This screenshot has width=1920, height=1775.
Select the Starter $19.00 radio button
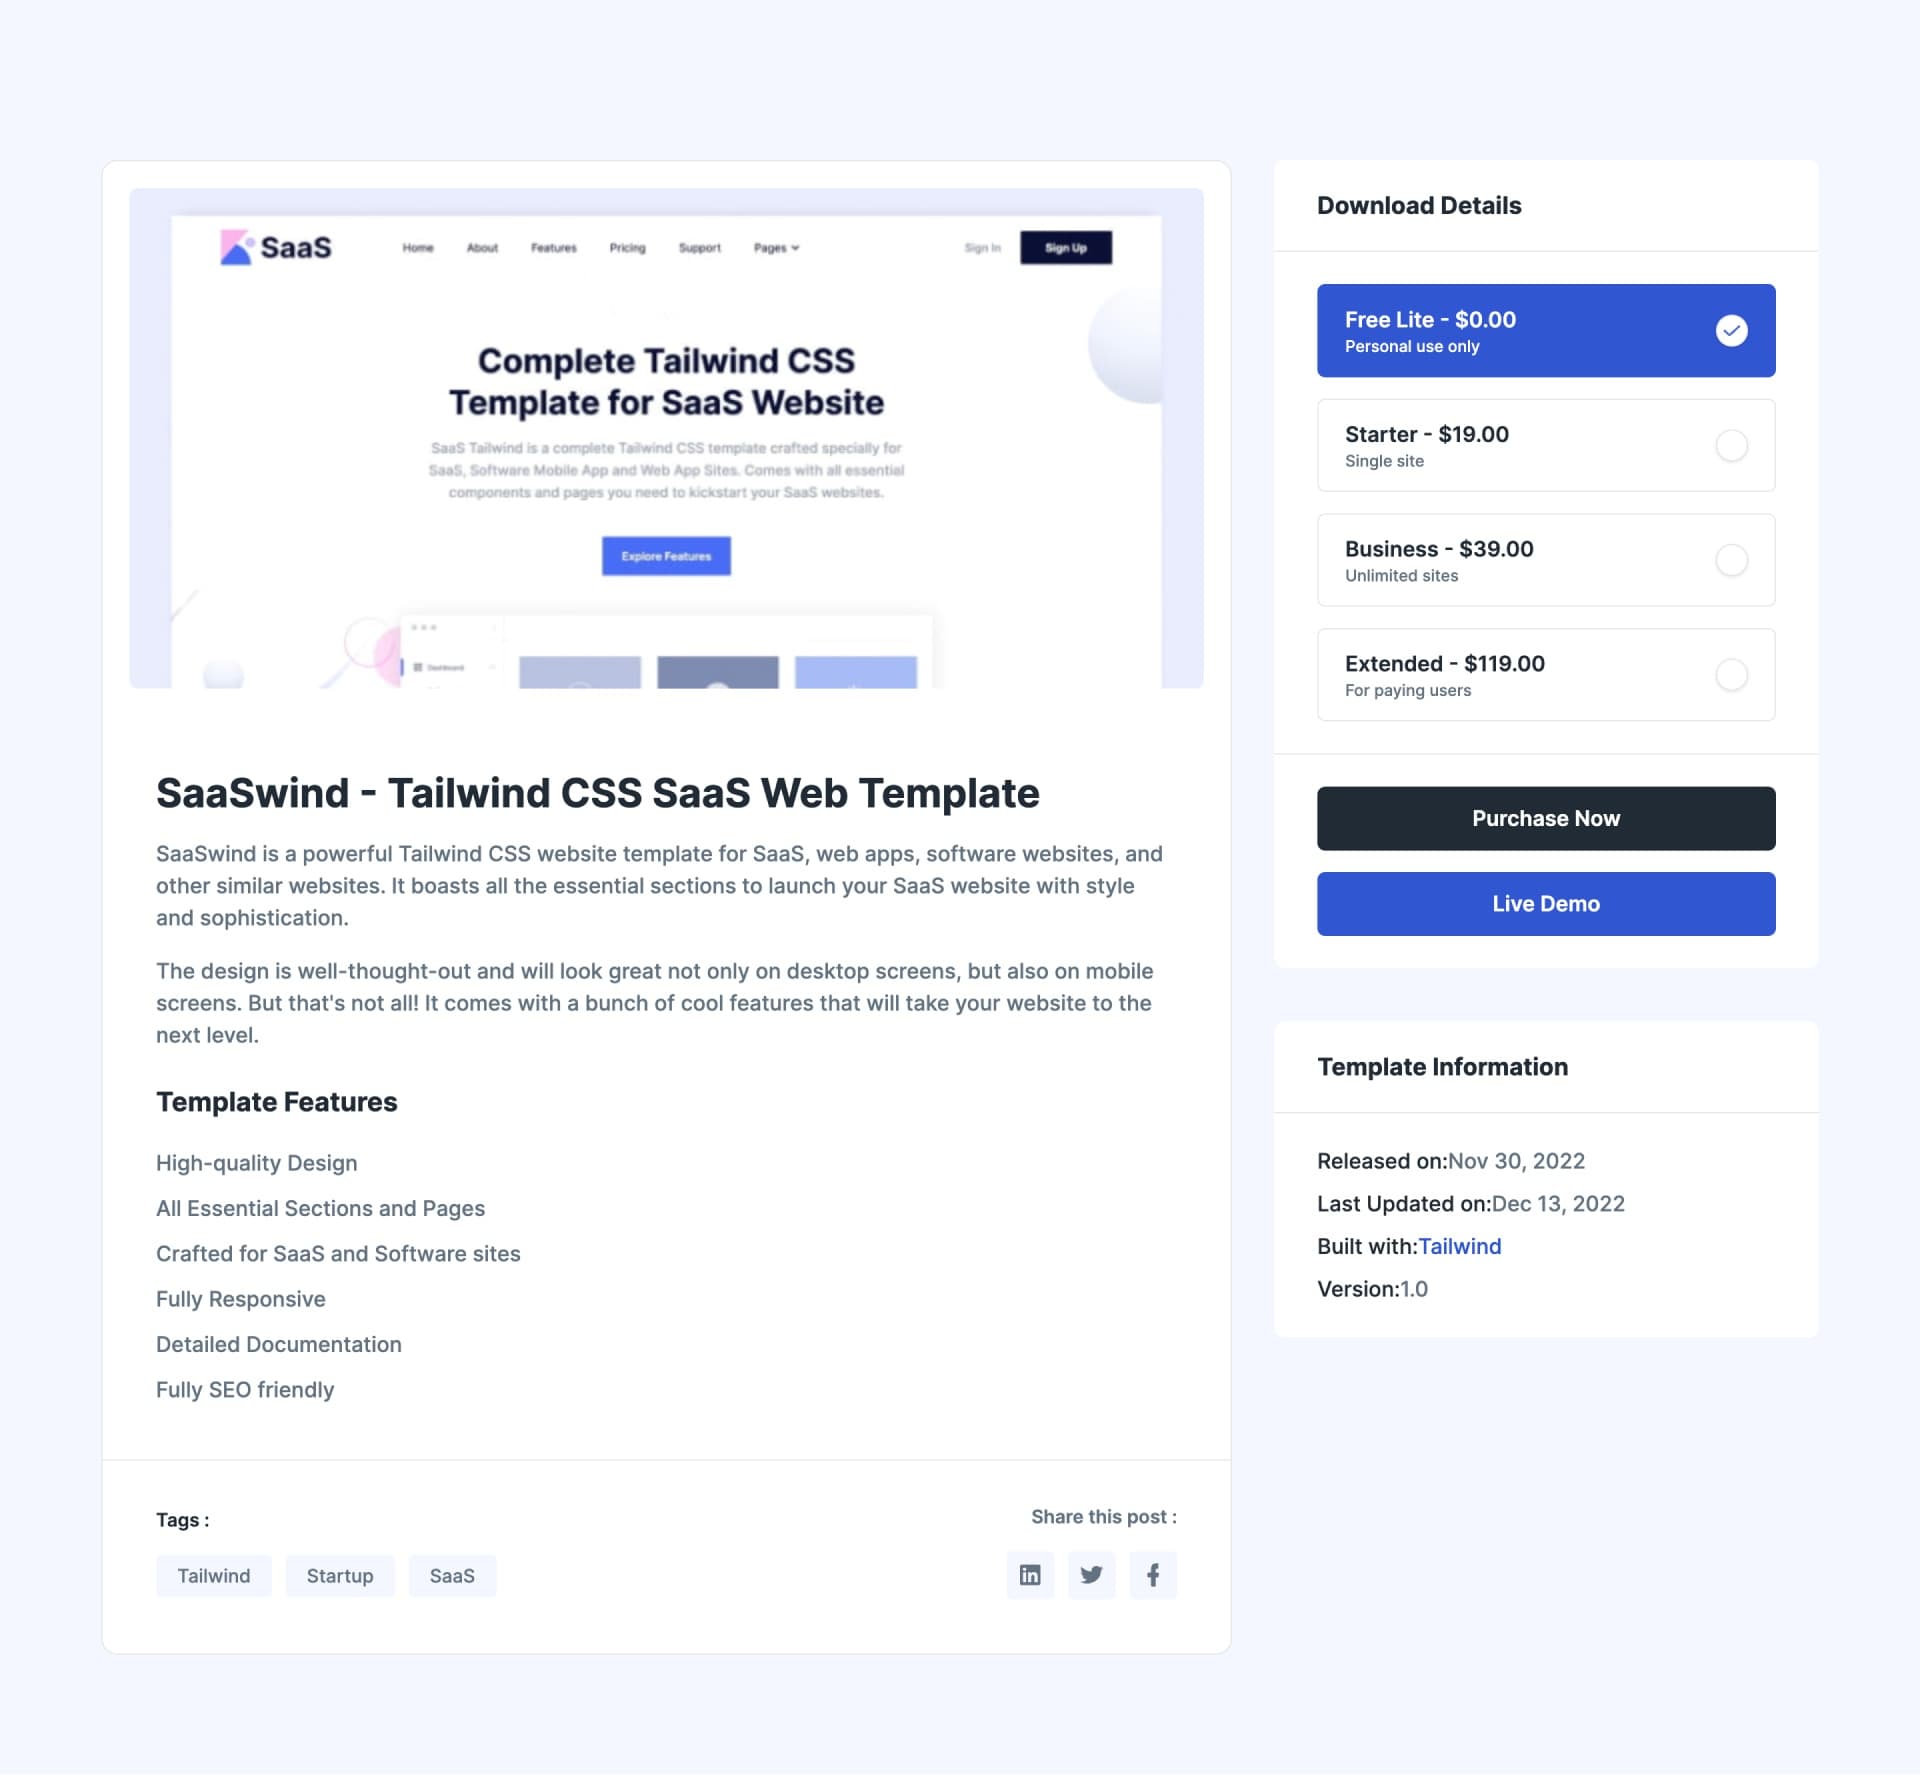[x=1733, y=445]
